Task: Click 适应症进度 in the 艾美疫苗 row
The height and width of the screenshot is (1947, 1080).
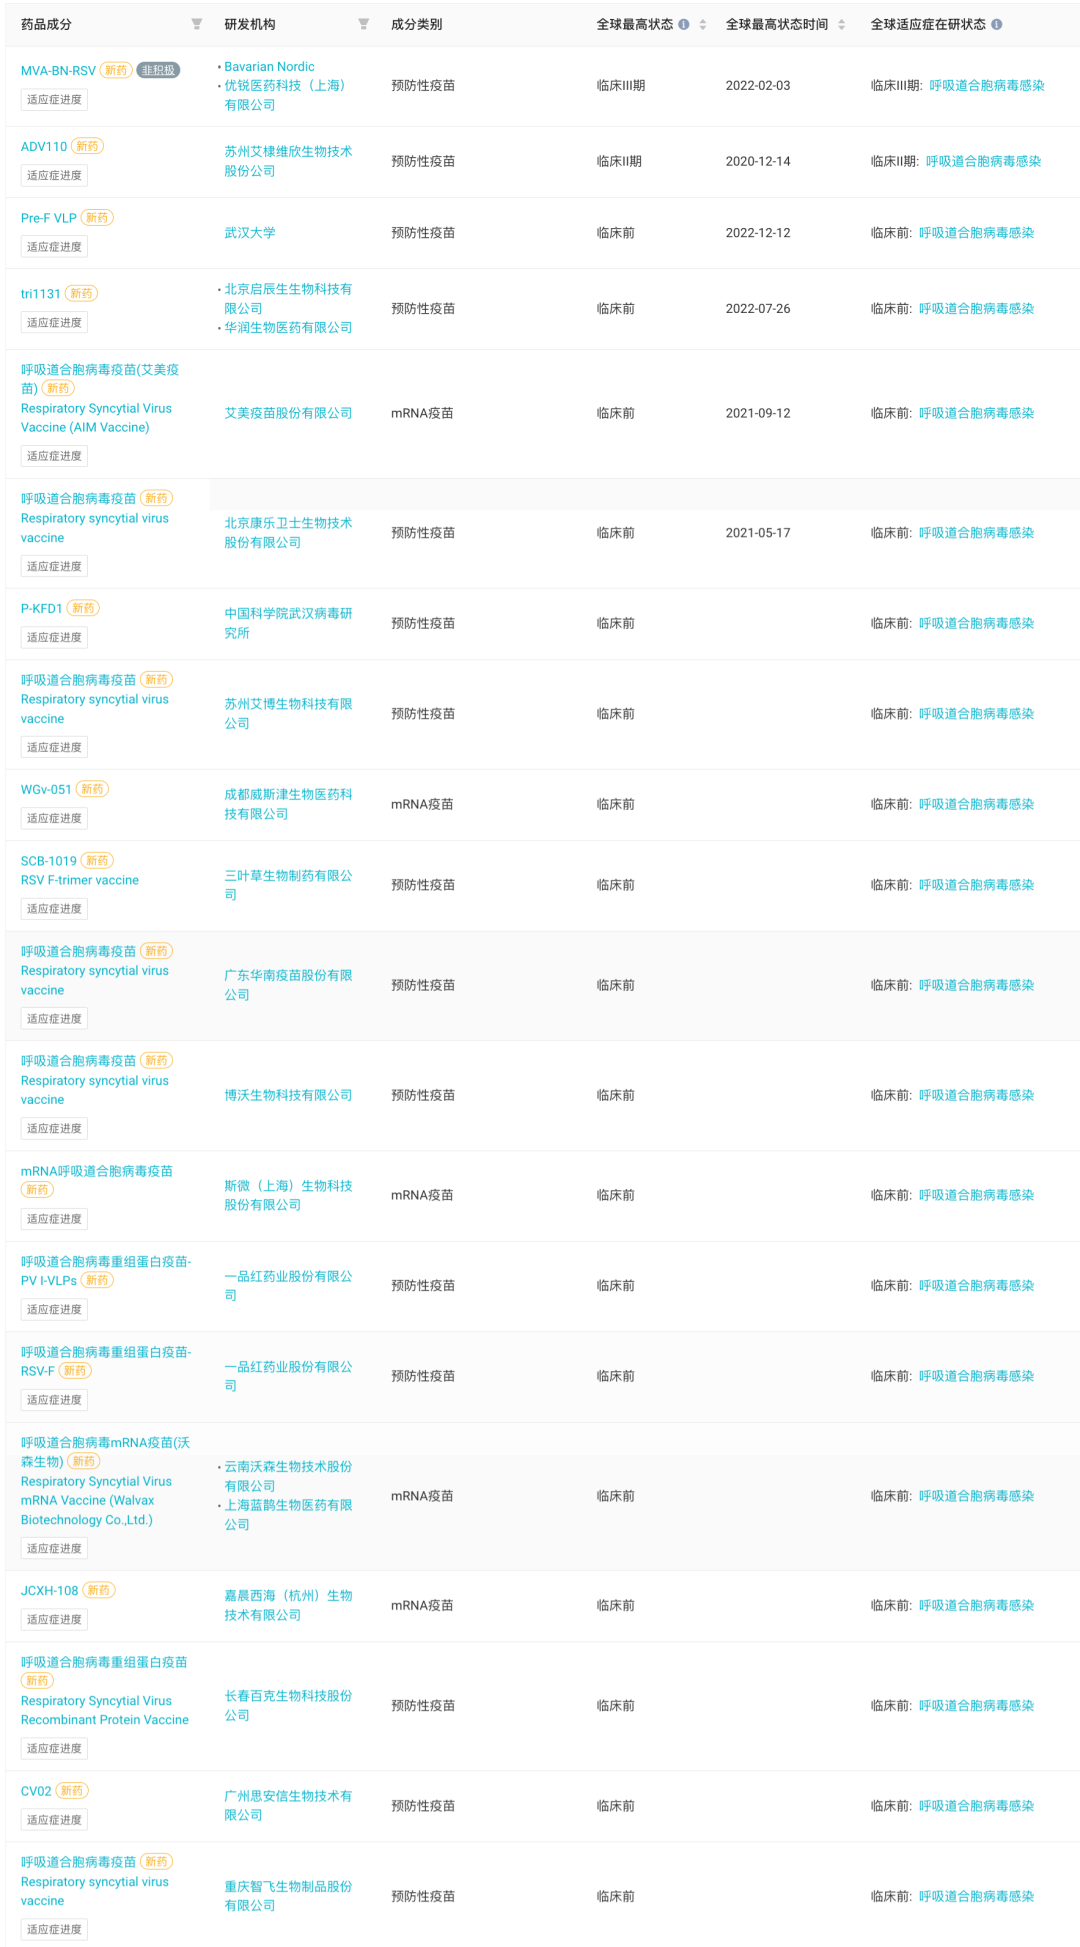Action: (54, 456)
